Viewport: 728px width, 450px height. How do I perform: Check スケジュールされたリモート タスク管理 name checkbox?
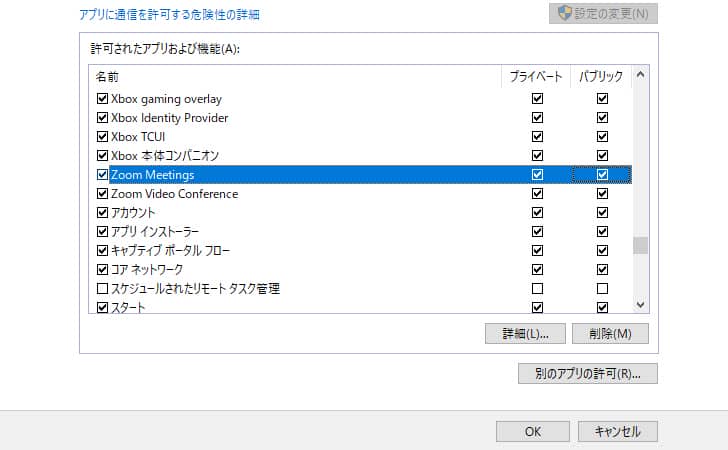point(102,289)
